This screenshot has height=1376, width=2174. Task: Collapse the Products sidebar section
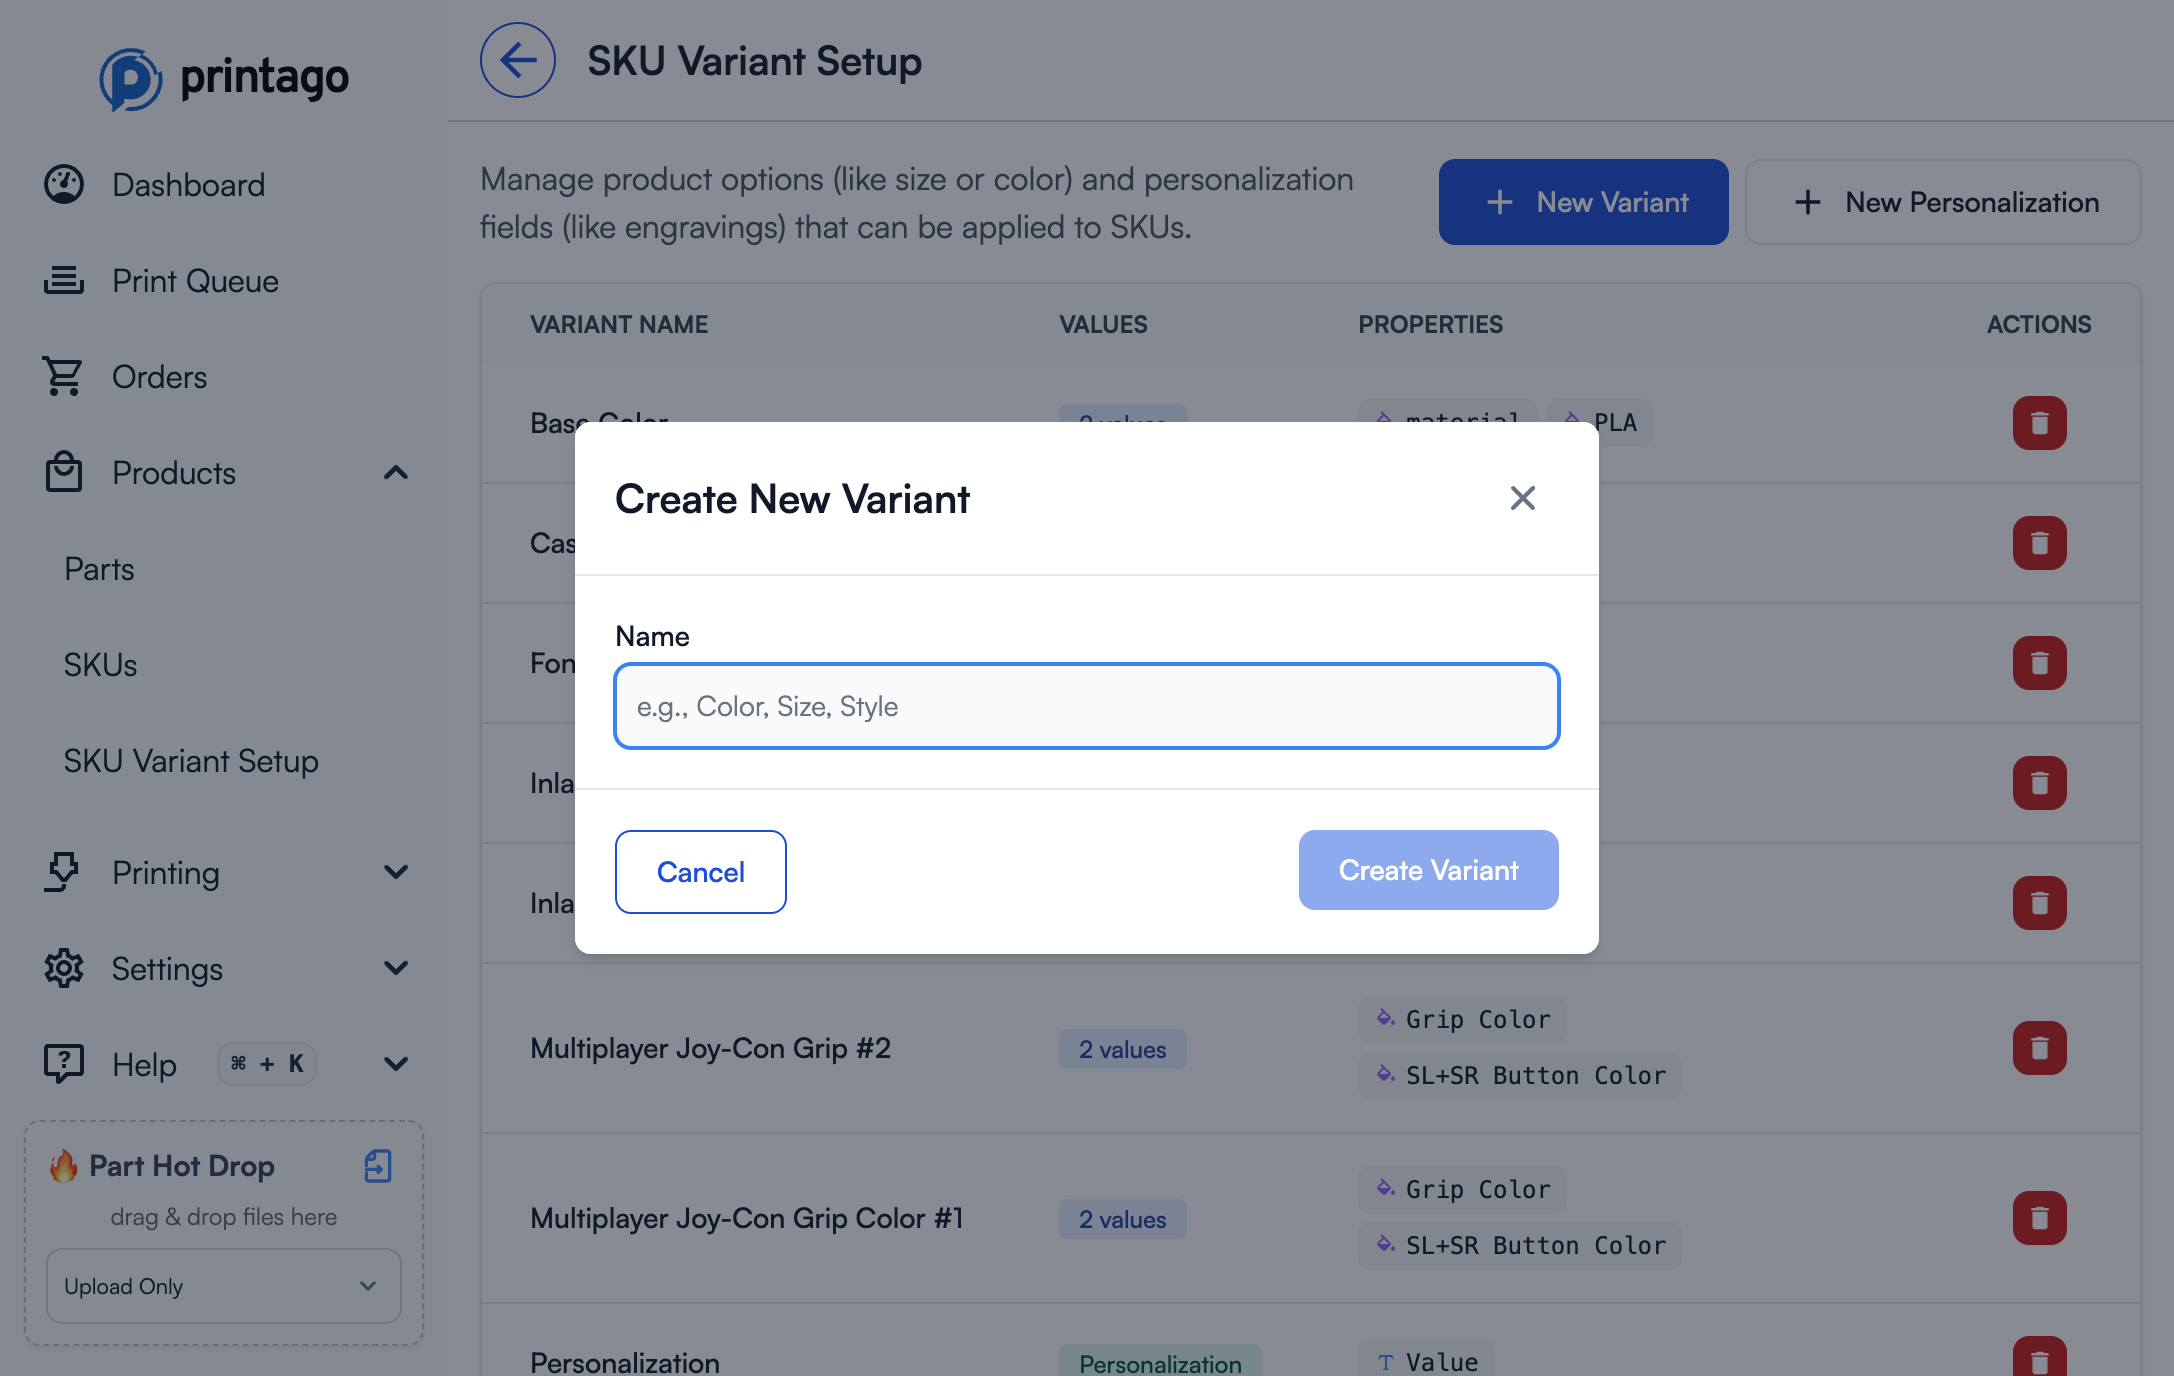click(396, 472)
